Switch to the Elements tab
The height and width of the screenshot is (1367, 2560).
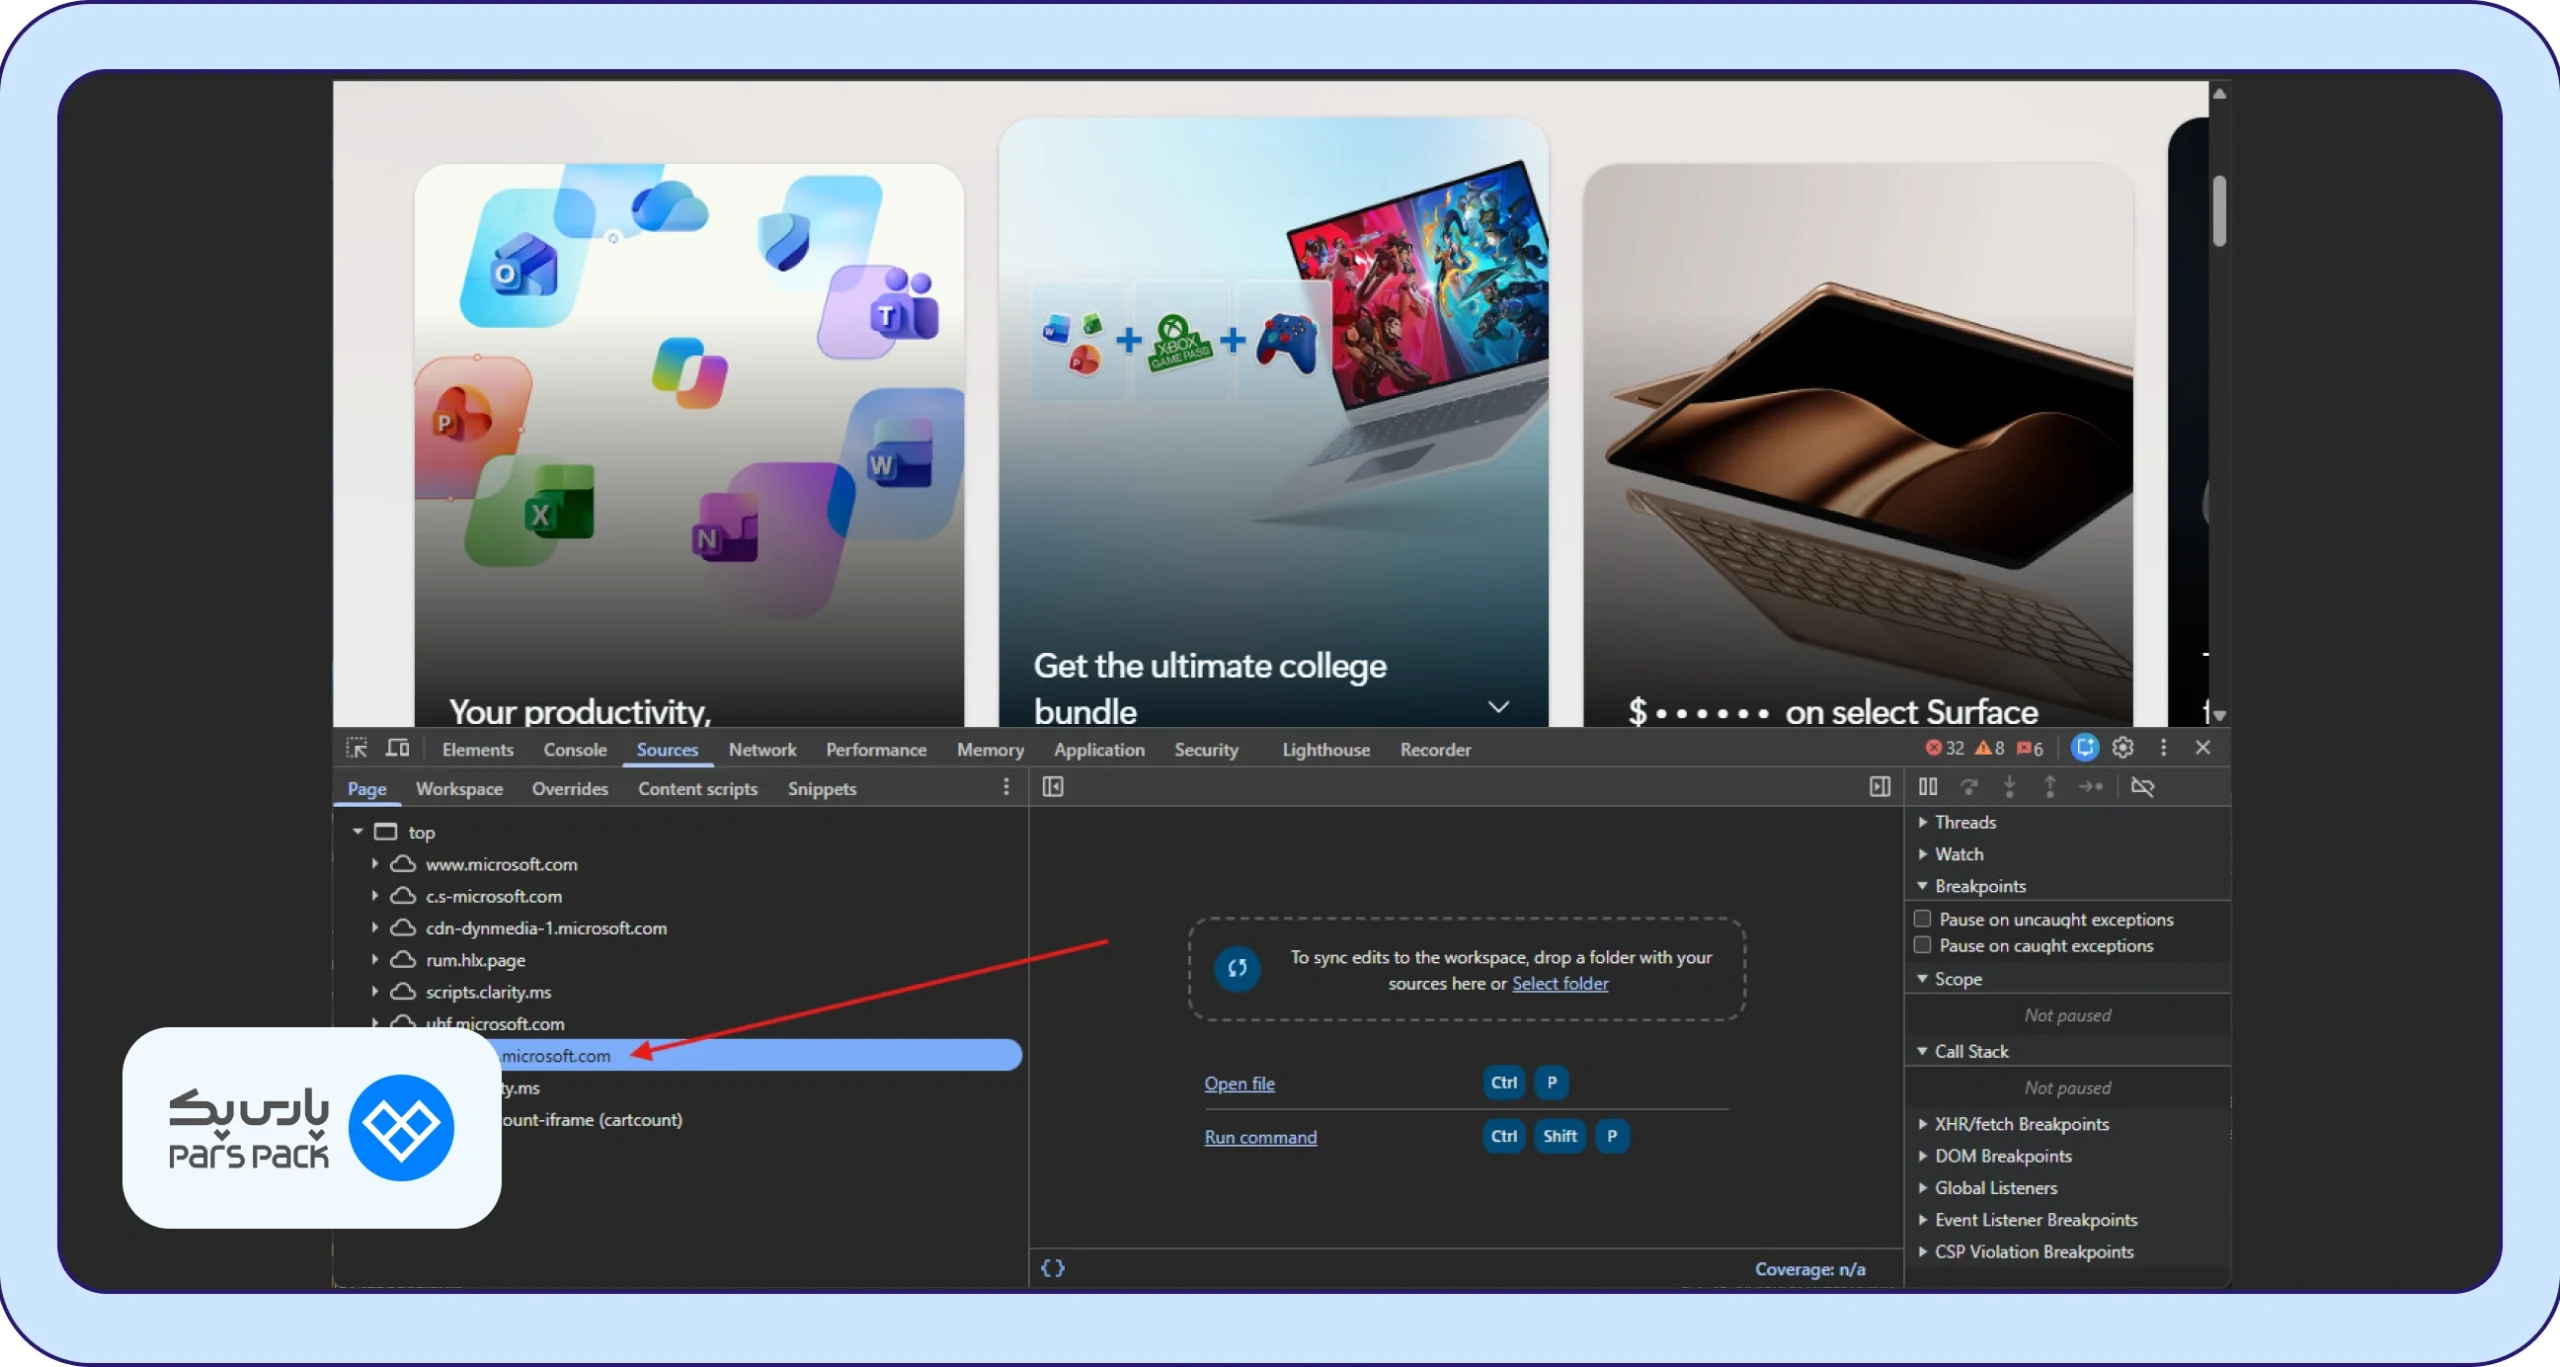pyautogui.click(x=478, y=749)
